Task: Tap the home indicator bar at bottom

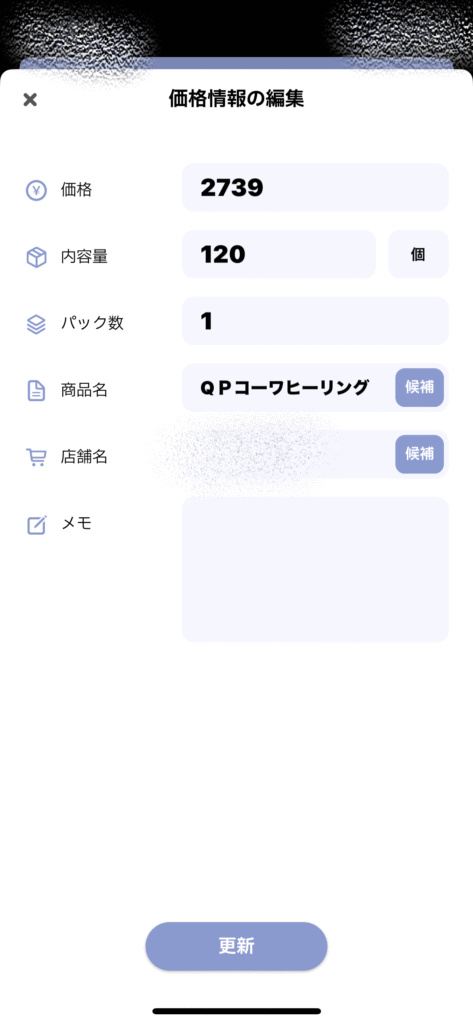Action: [236, 1011]
